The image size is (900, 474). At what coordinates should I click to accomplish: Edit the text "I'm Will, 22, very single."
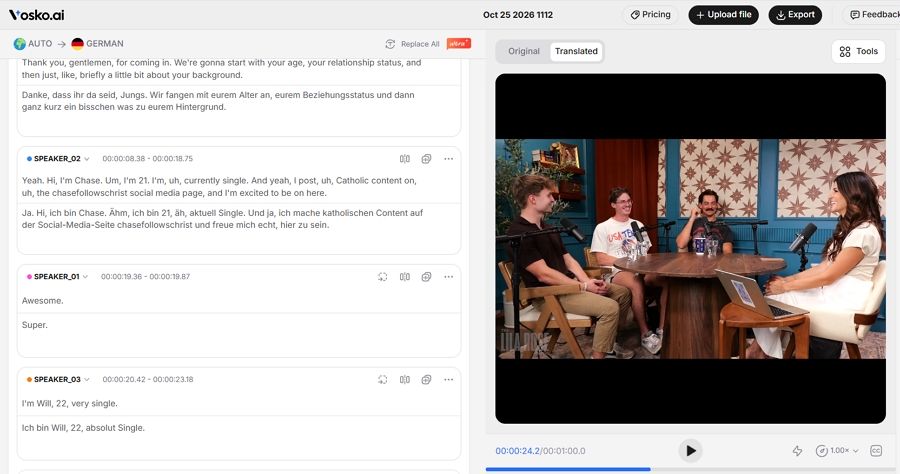coord(69,403)
